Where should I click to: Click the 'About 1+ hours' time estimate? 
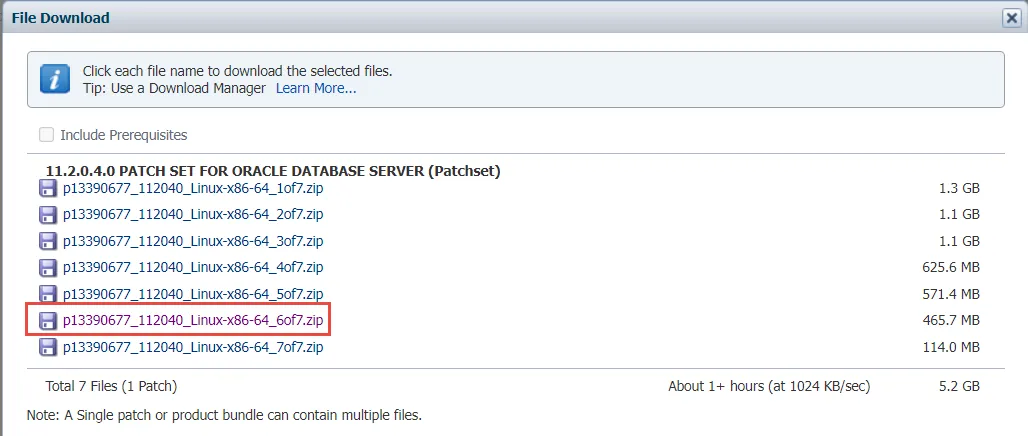tap(769, 386)
